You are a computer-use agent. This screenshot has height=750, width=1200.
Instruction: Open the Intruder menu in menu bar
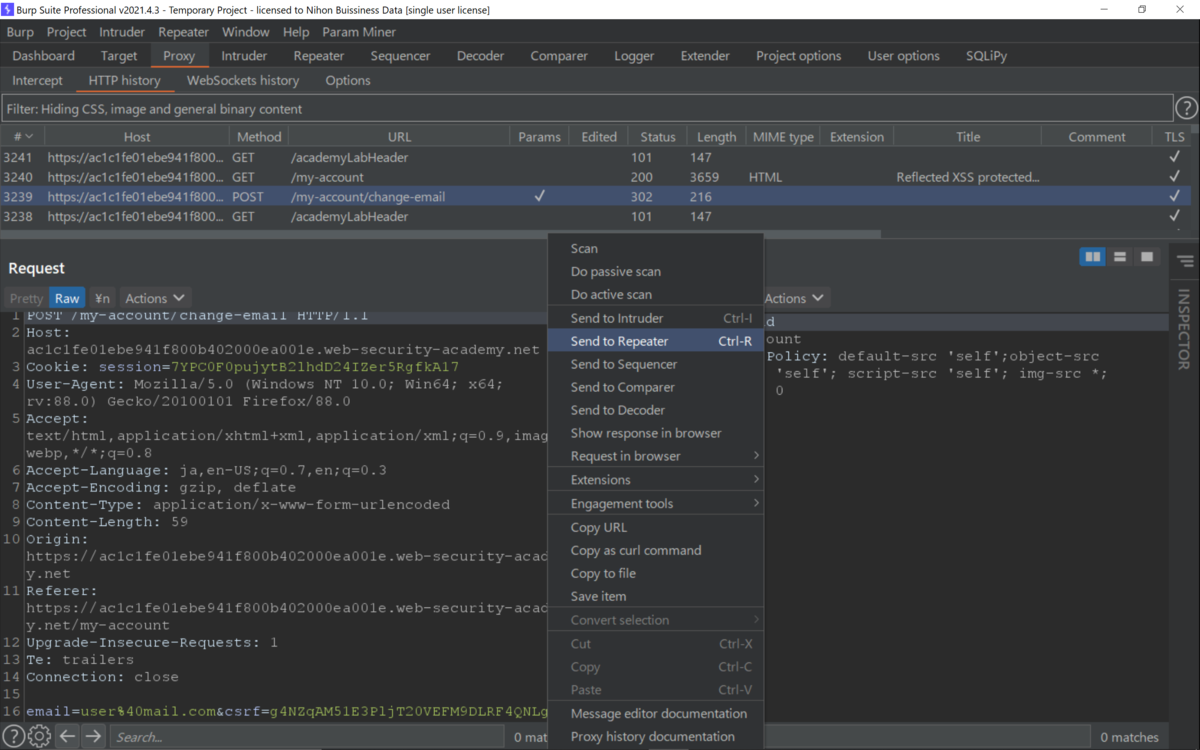(122, 32)
